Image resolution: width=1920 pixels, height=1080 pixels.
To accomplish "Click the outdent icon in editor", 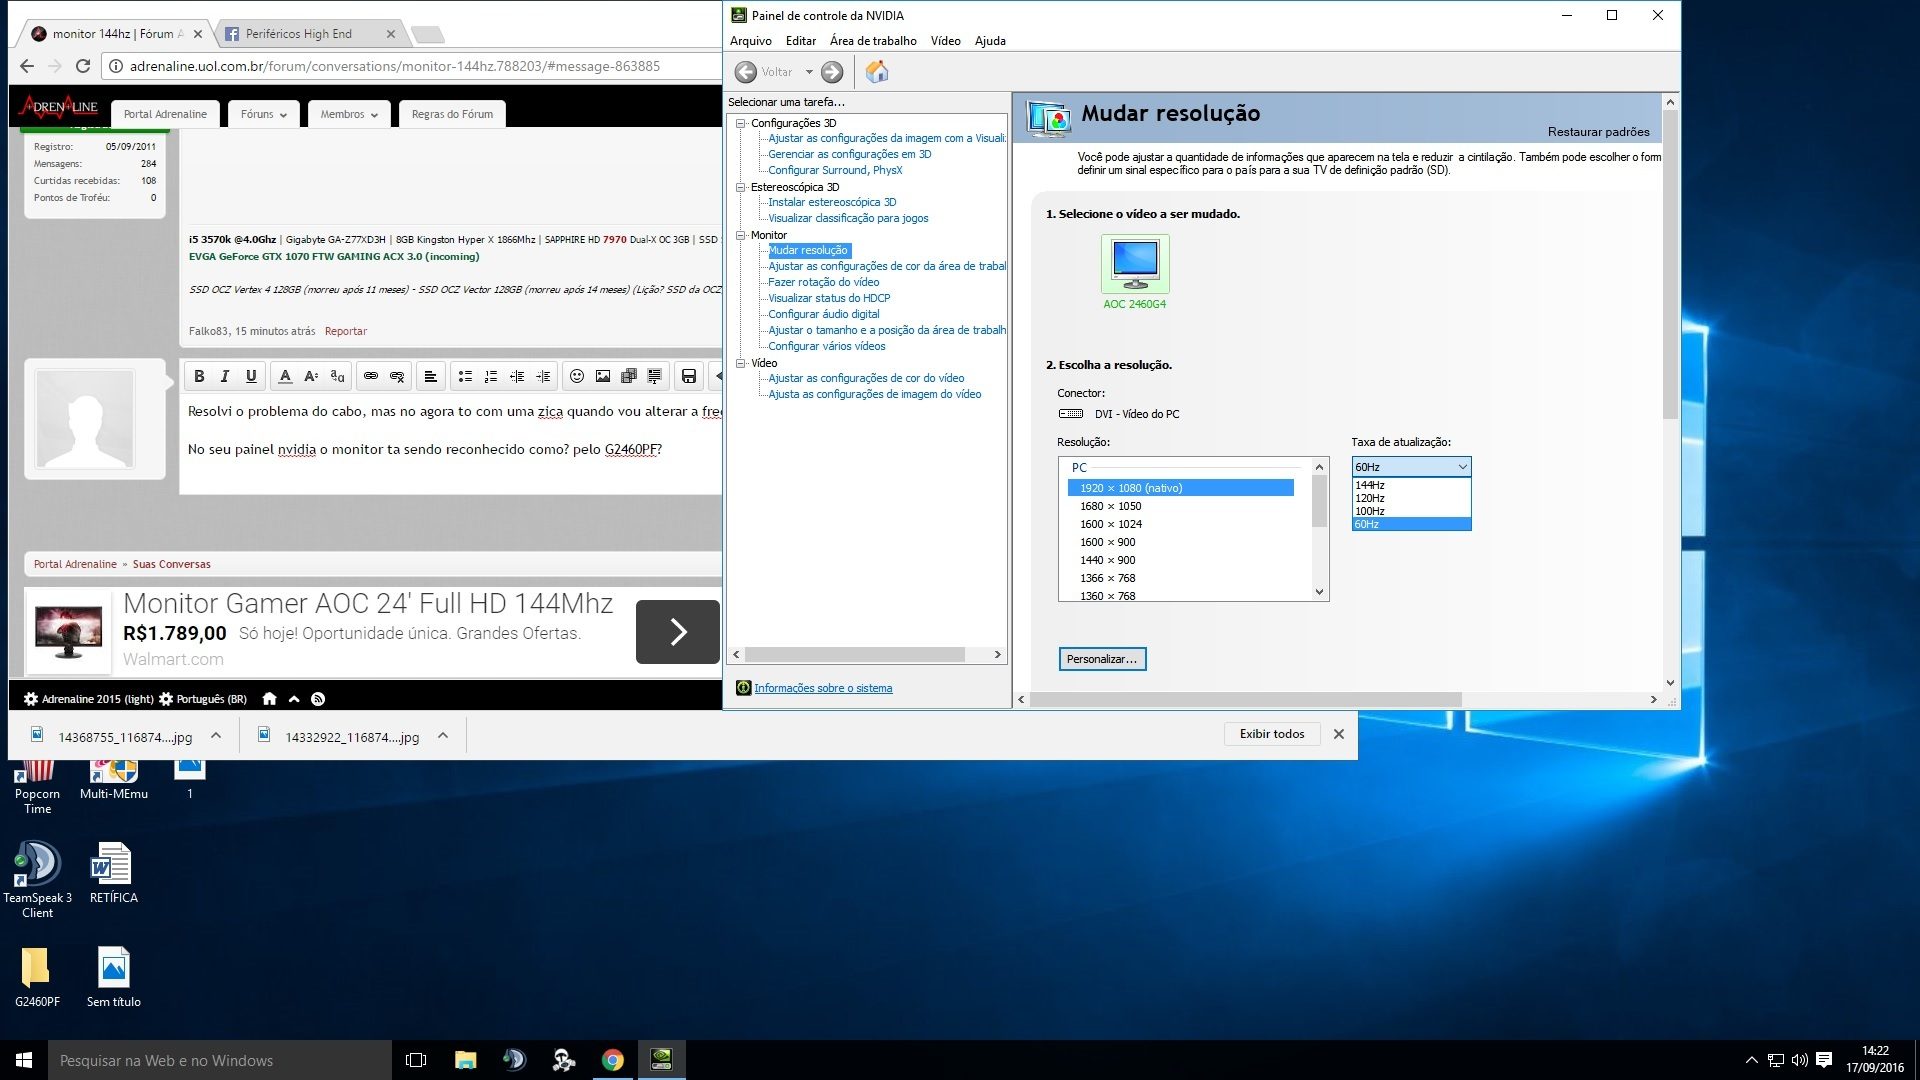I will (x=517, y=376).
